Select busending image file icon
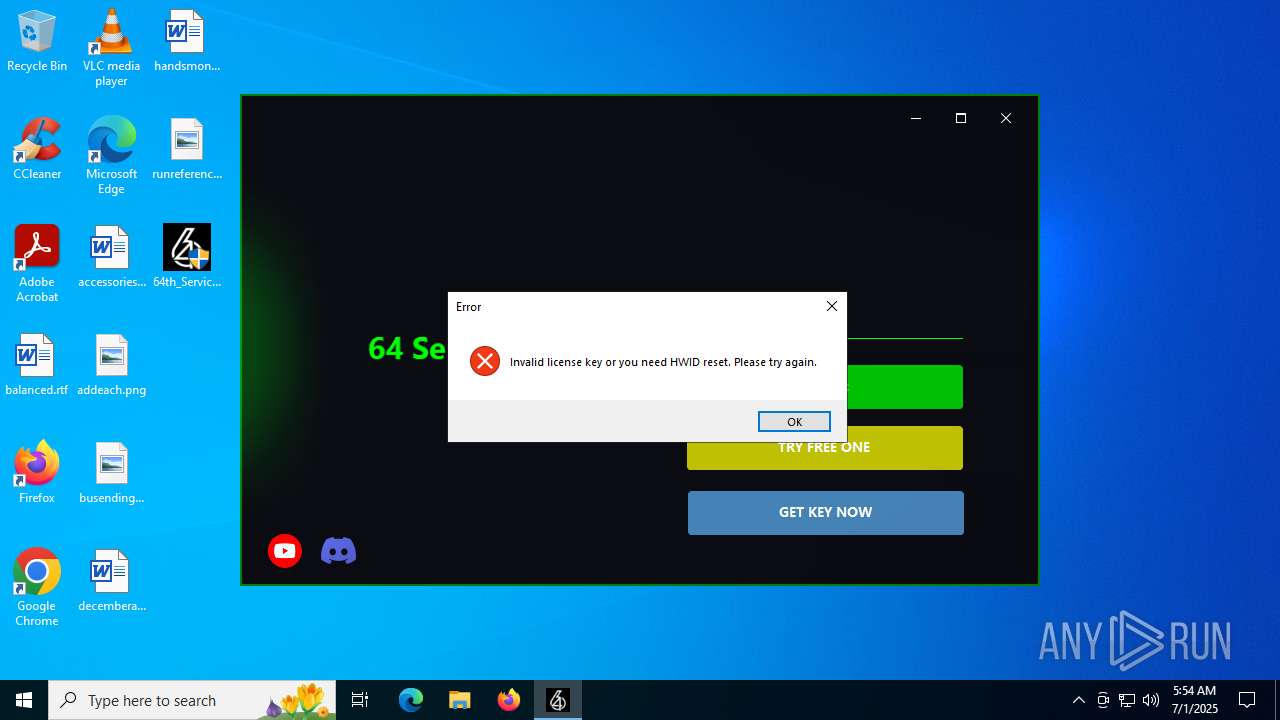The image size is (1280, 720). pyautogui.click(x=111, y=473)
